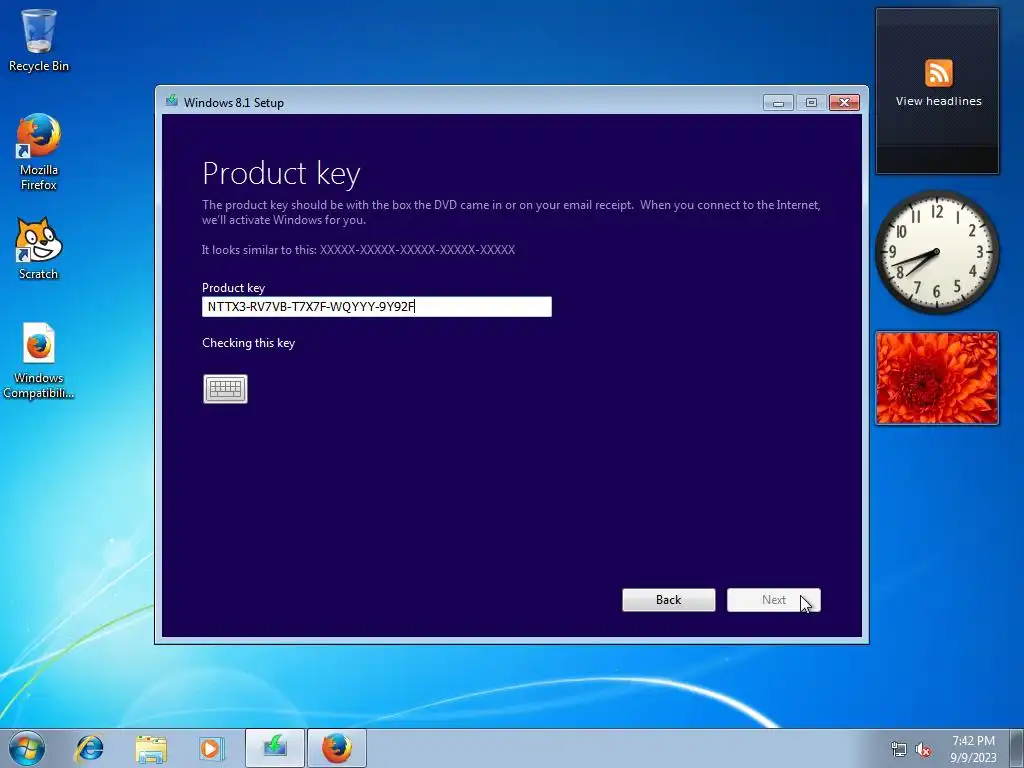The width and height of the screenshot is (1024, 768).
Task: Click the muted volume tray icon
Action: click(923, 750)
